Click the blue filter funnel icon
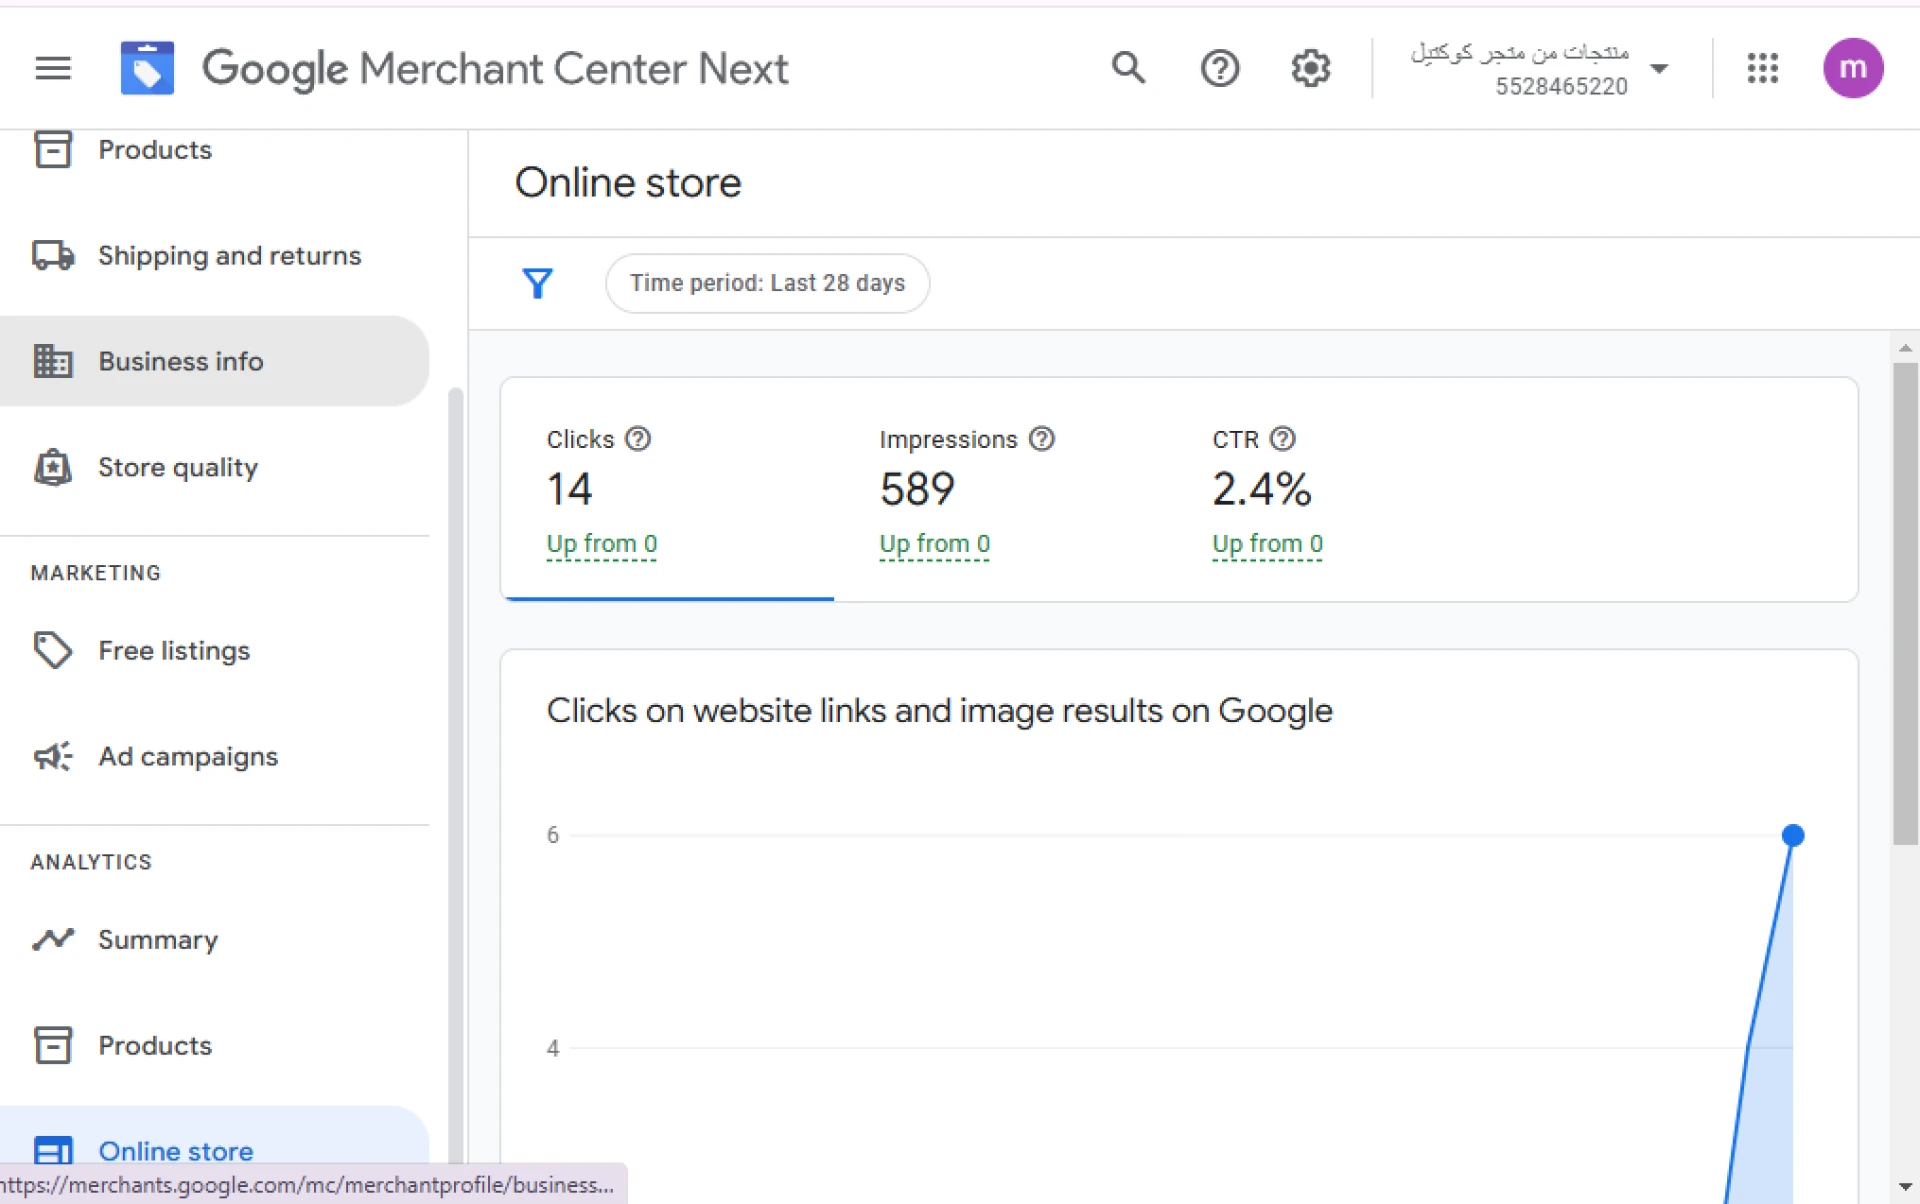The height and width of the screenshot is (1204, 1920). click(538, 283)
